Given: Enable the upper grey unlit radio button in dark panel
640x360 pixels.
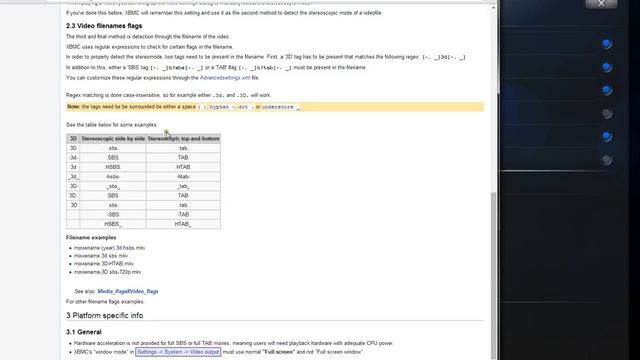Looking at the screenshot, I should pyautogui.click(x=606, y=113).
